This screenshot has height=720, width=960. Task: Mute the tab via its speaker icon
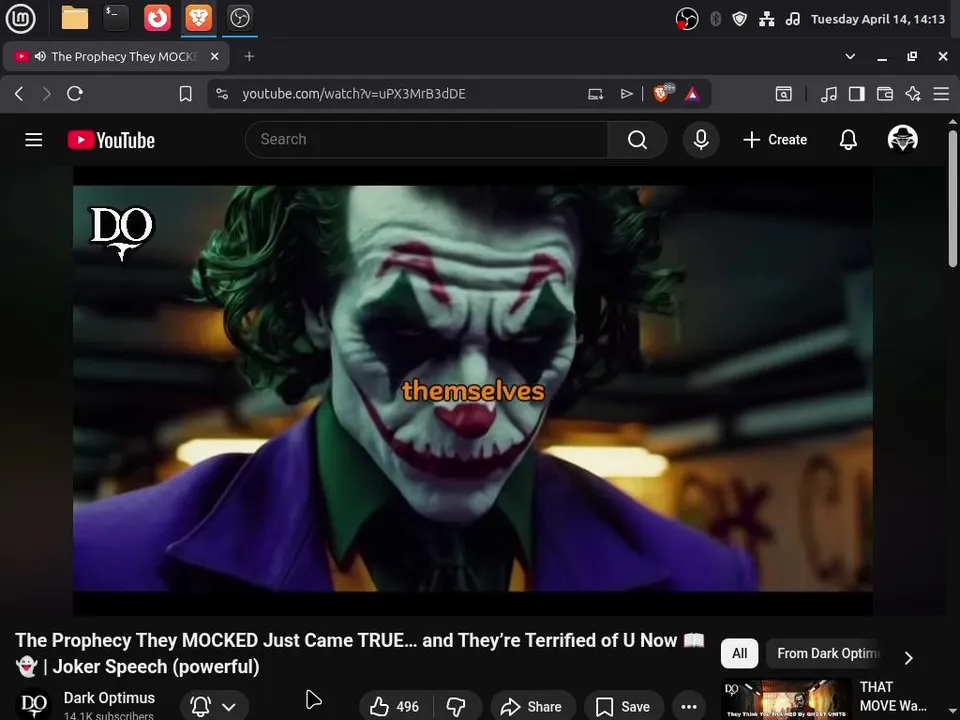[40, 56]
